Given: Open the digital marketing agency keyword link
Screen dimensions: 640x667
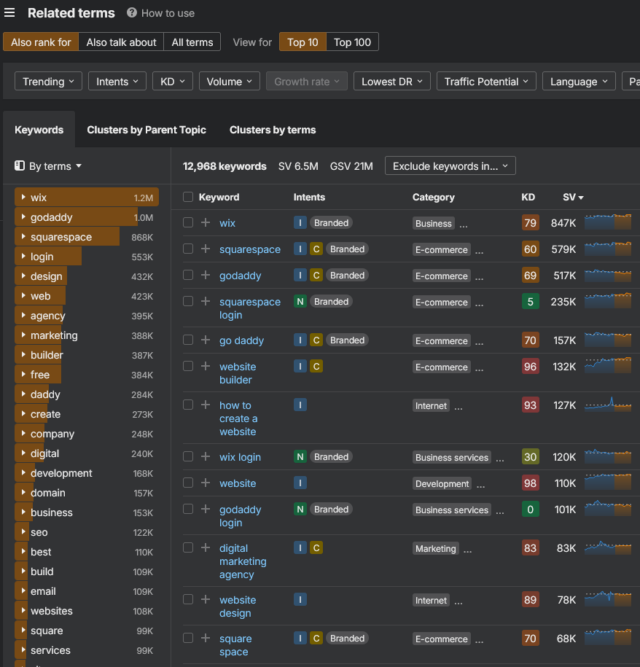Looking at the screenshot, I should click(x=243, y=561).
